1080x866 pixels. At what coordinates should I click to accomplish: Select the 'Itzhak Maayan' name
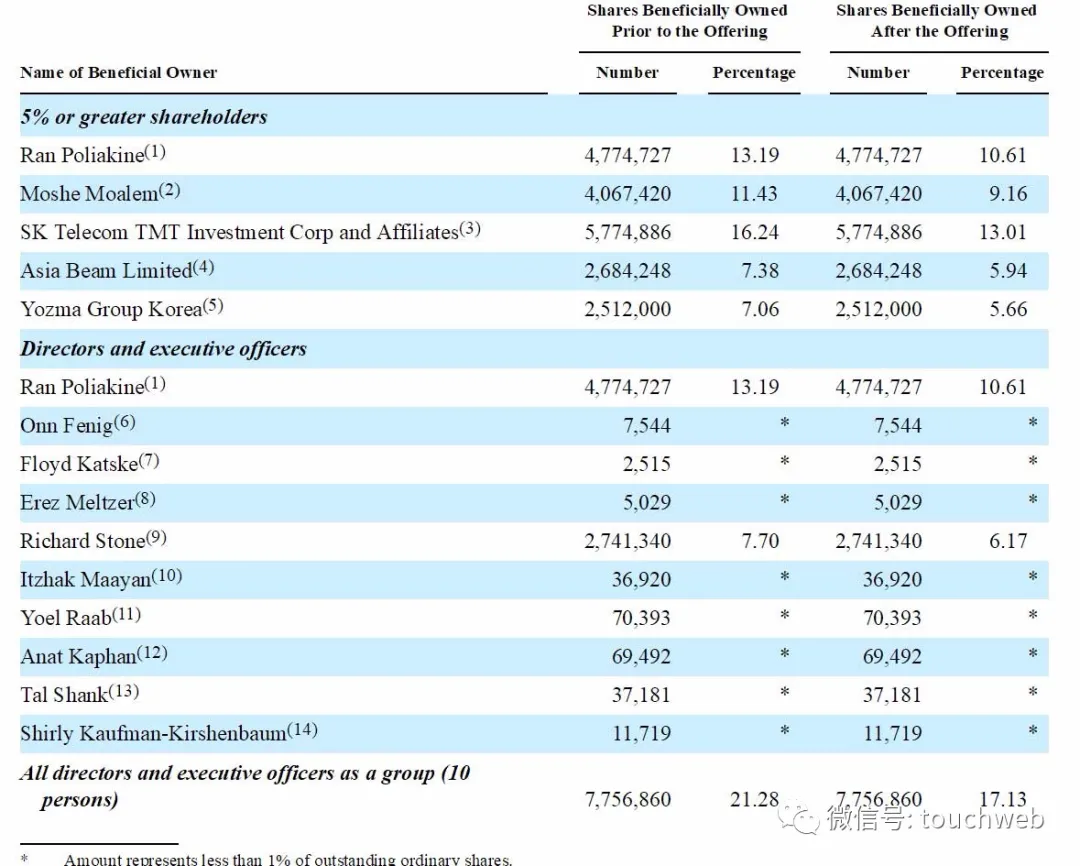(x=101, y=579)
